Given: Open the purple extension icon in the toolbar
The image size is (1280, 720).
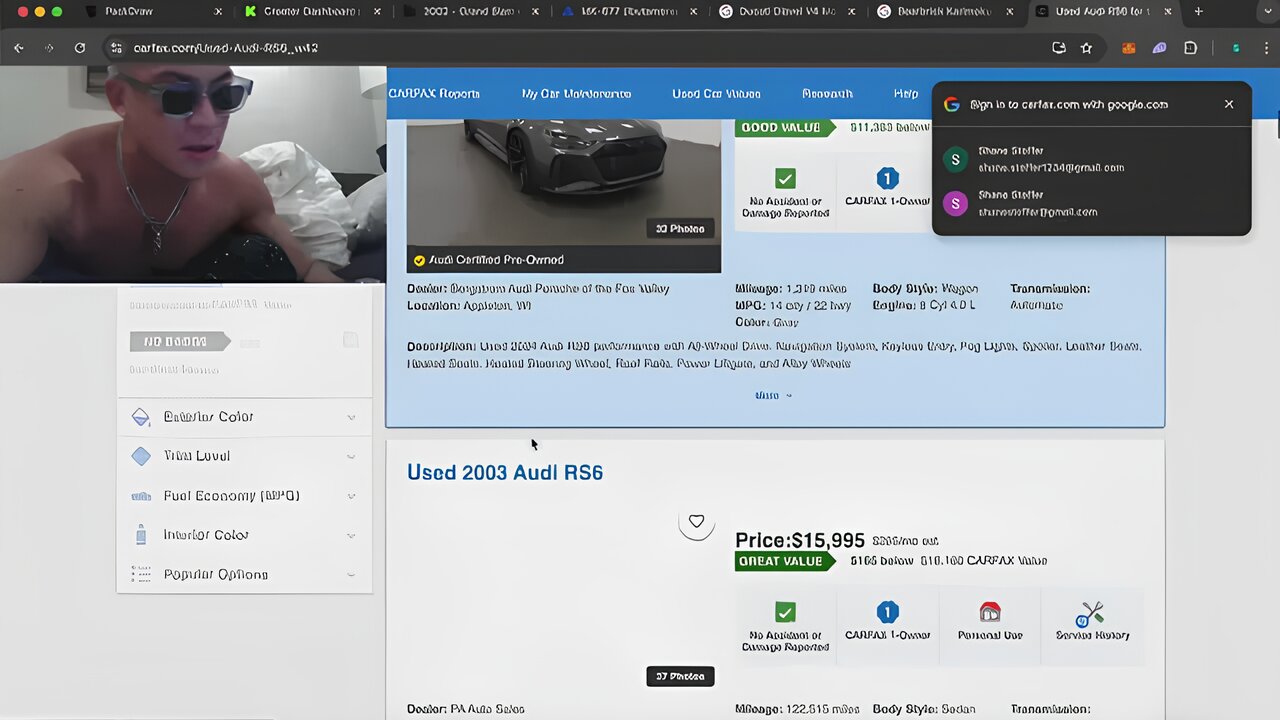Looking at the screenshot, I should (x=1159, y=48).
